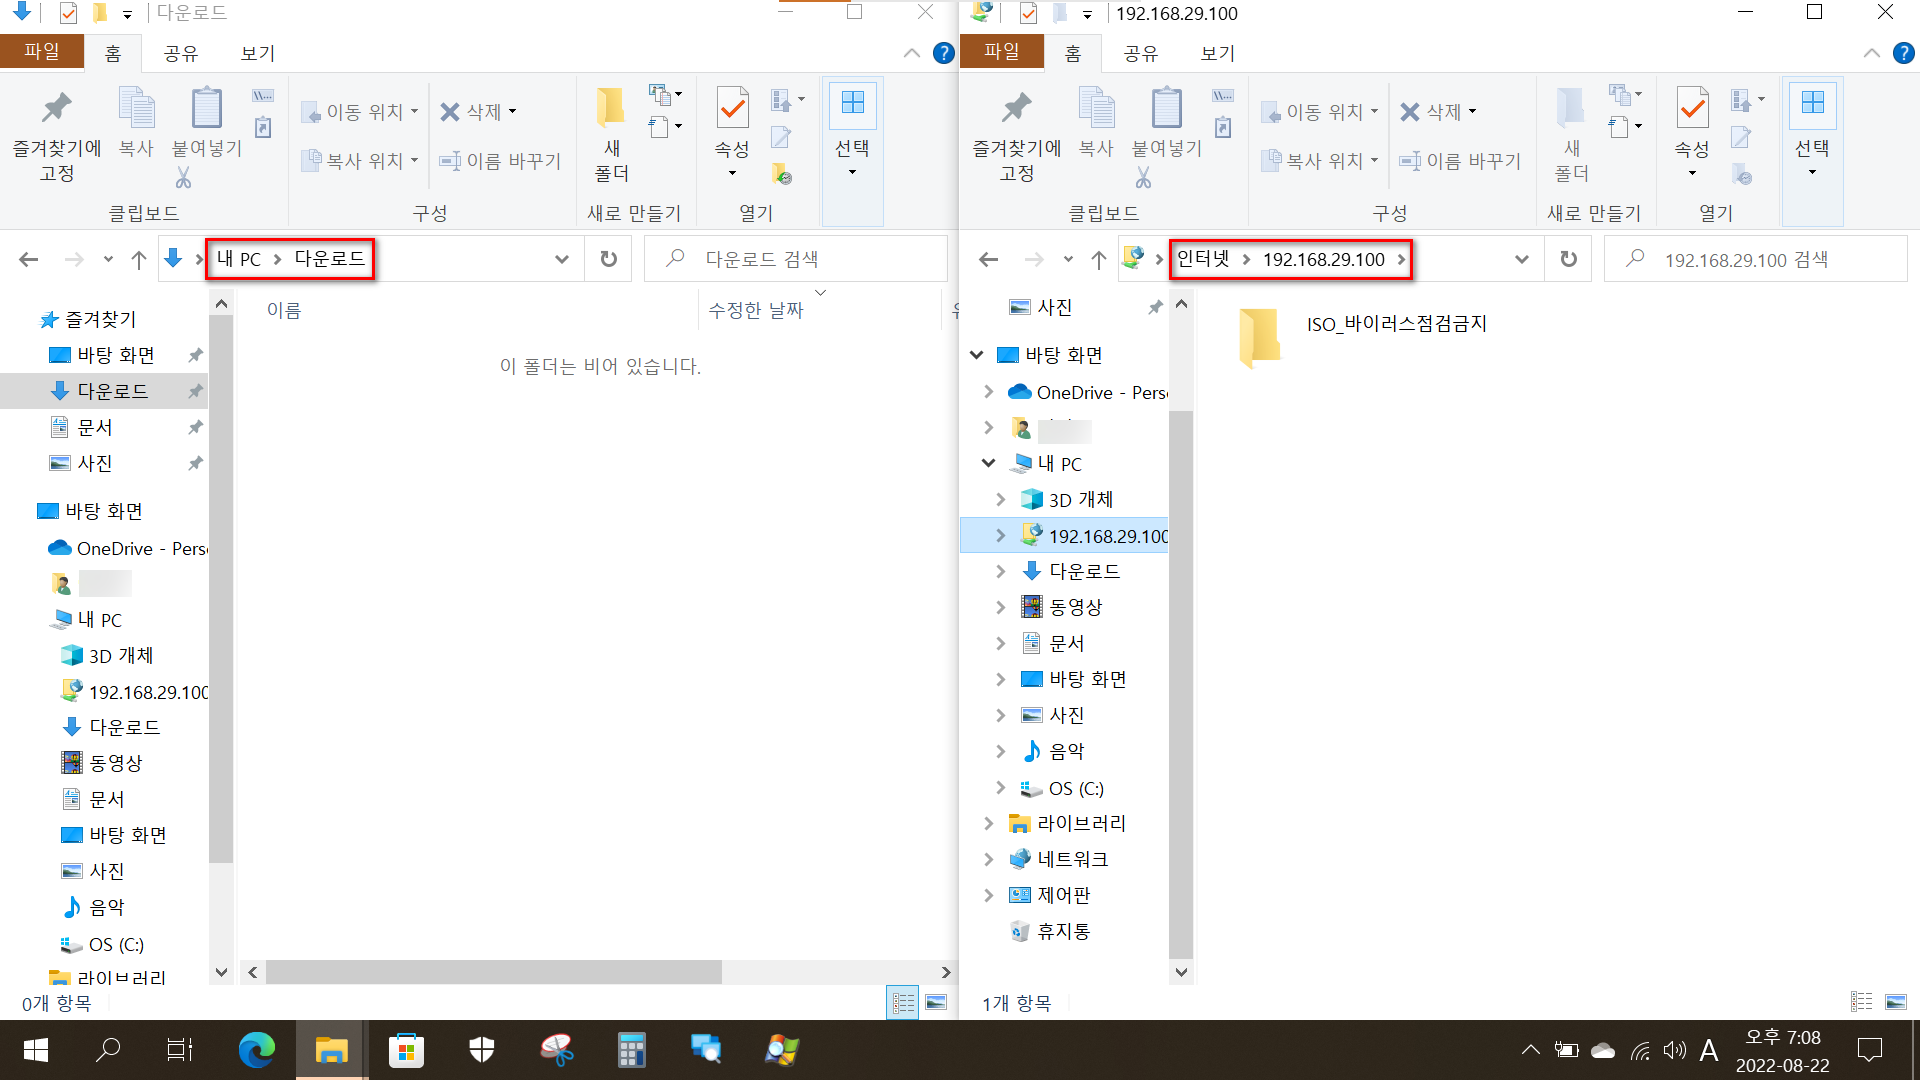Click Refresh button next to Downloads address bar
This screenshot has width=1920, height=1080.
(x=608, y=259)
